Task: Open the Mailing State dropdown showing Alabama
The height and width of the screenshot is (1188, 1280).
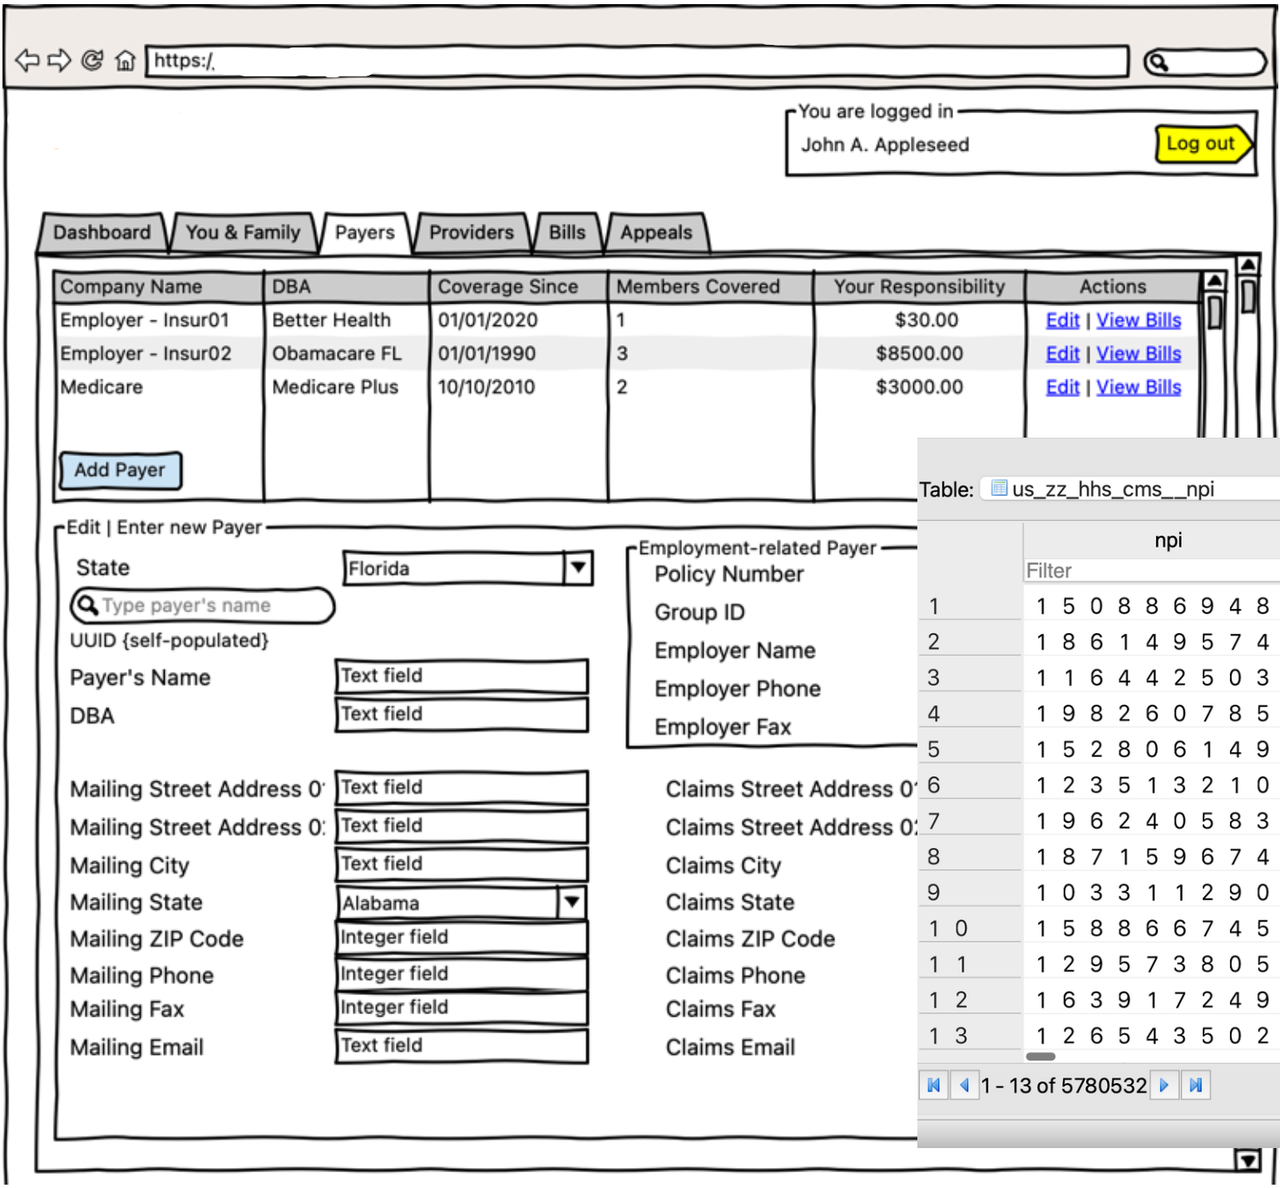Action: tap(571, 903)
